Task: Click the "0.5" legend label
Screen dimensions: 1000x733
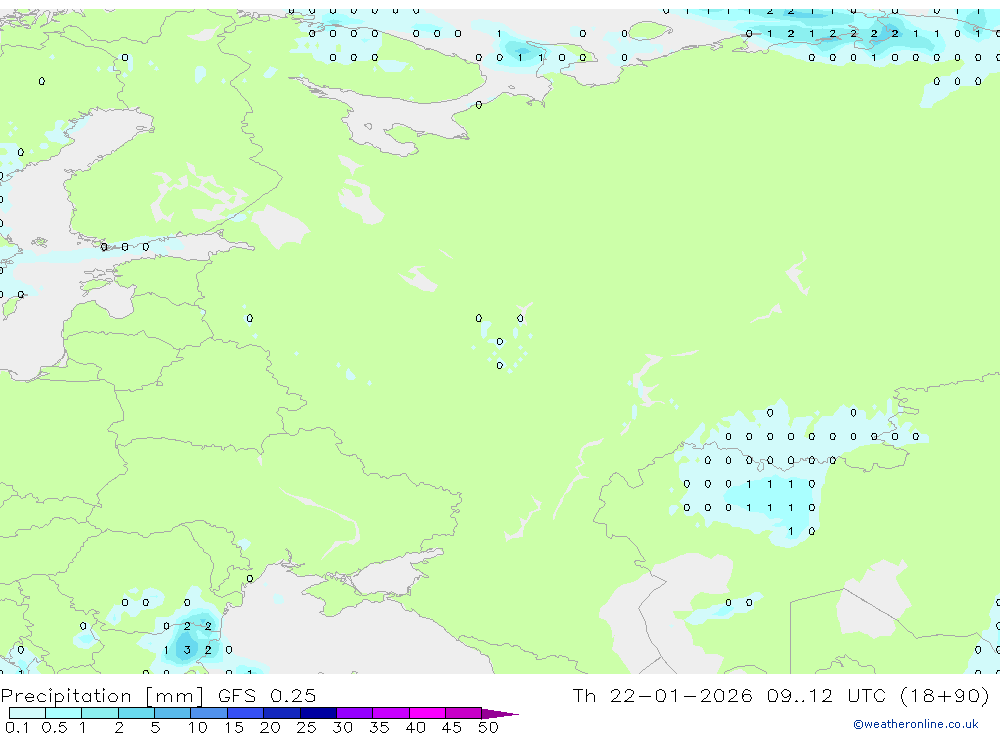Action: (x=54, y=727)
